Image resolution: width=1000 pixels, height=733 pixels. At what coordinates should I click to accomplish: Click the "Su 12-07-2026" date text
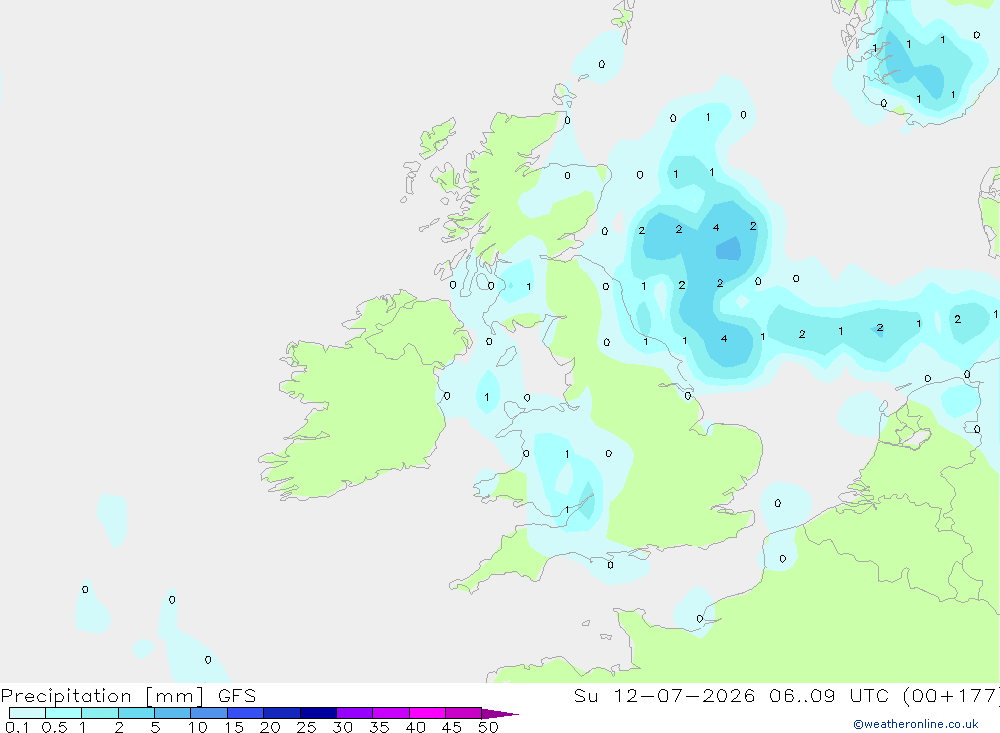pyautogui.click(x=665, y=695)
